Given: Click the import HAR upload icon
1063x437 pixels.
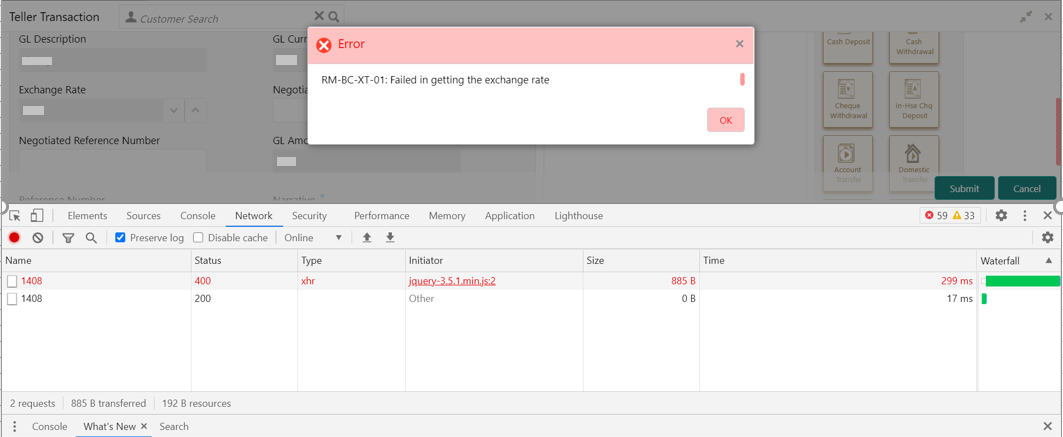Looking at the screenshot, I should coord(367,238).
